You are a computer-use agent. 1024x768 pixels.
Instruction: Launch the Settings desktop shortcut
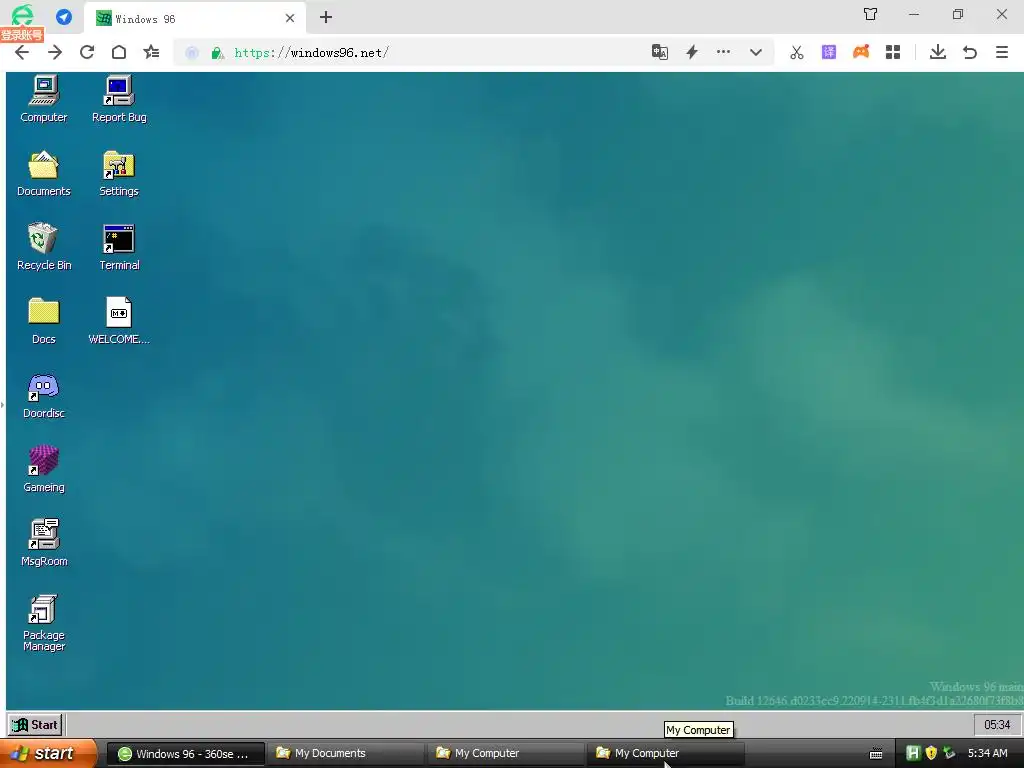pos(119,173)
